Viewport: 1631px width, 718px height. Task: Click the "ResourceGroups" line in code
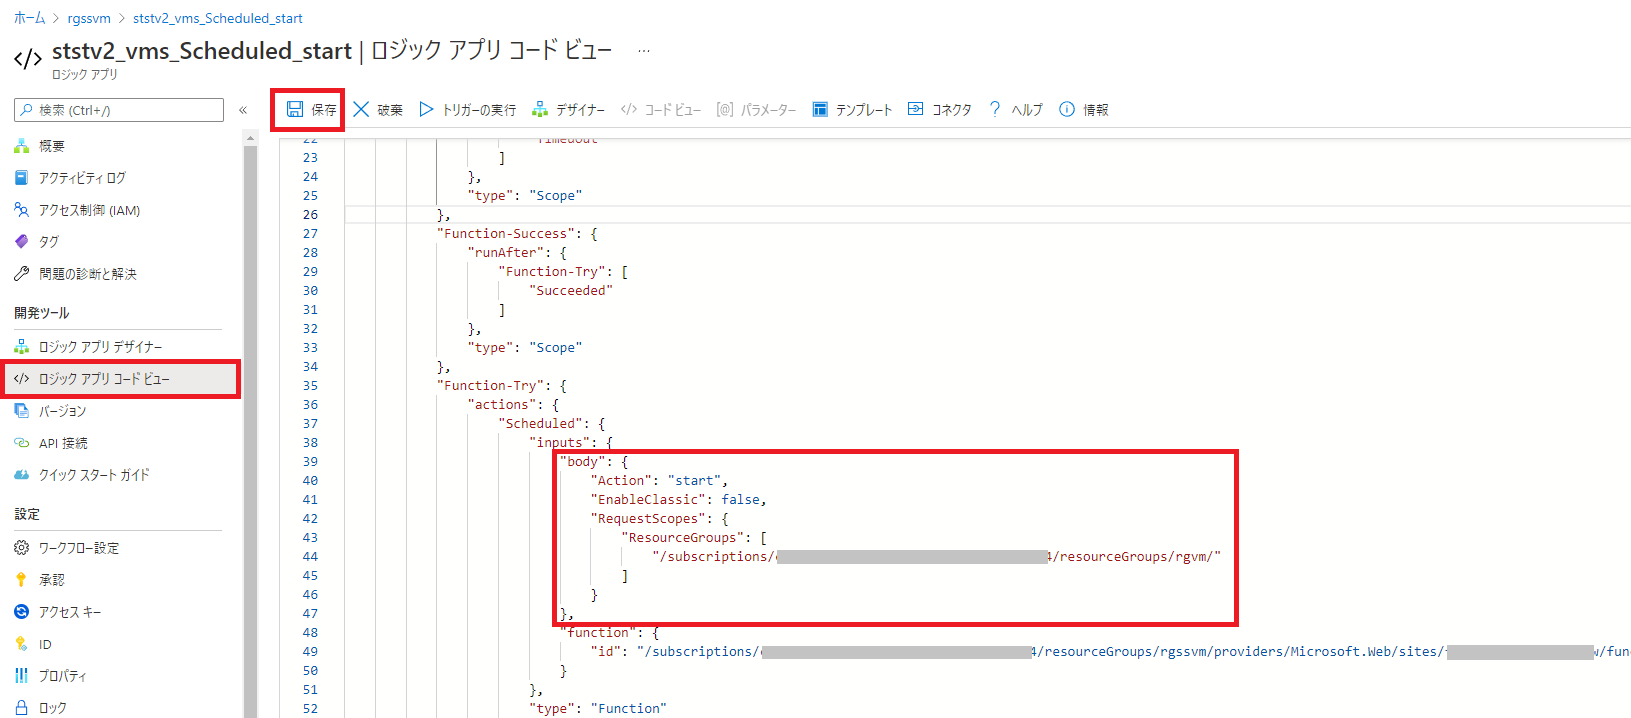tap(694, 538)
